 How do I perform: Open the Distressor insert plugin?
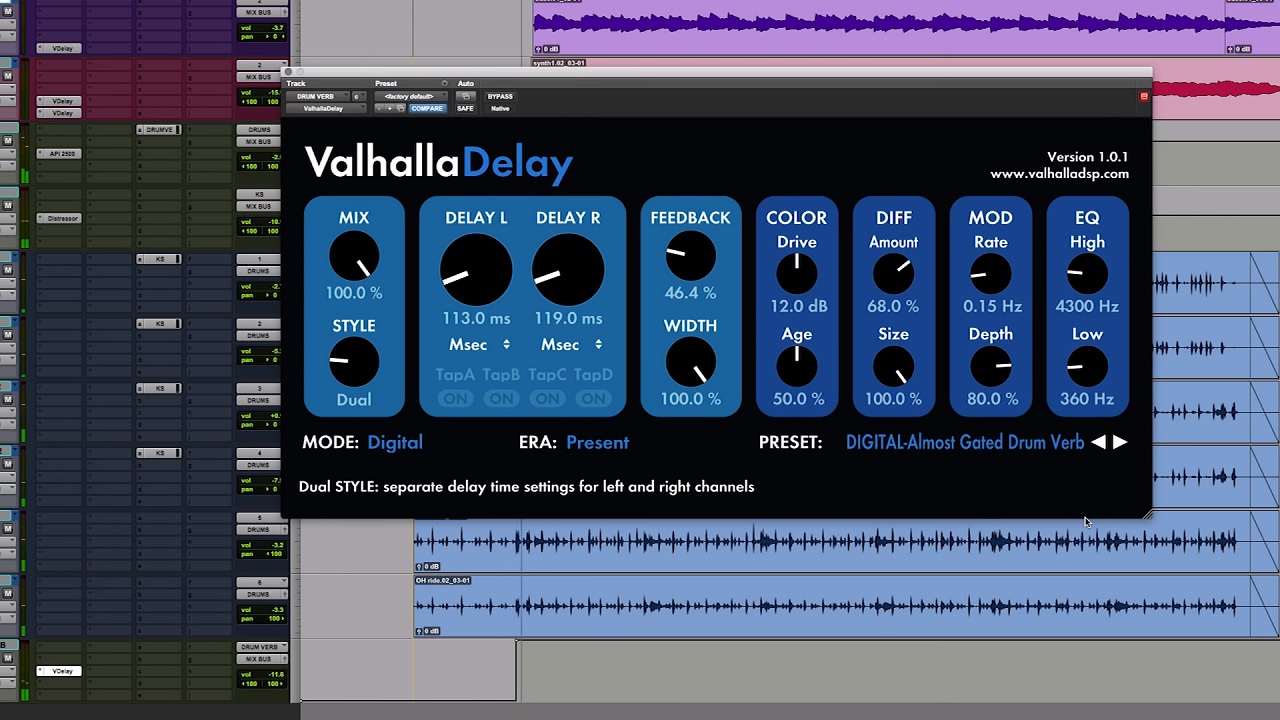[62, 218]
